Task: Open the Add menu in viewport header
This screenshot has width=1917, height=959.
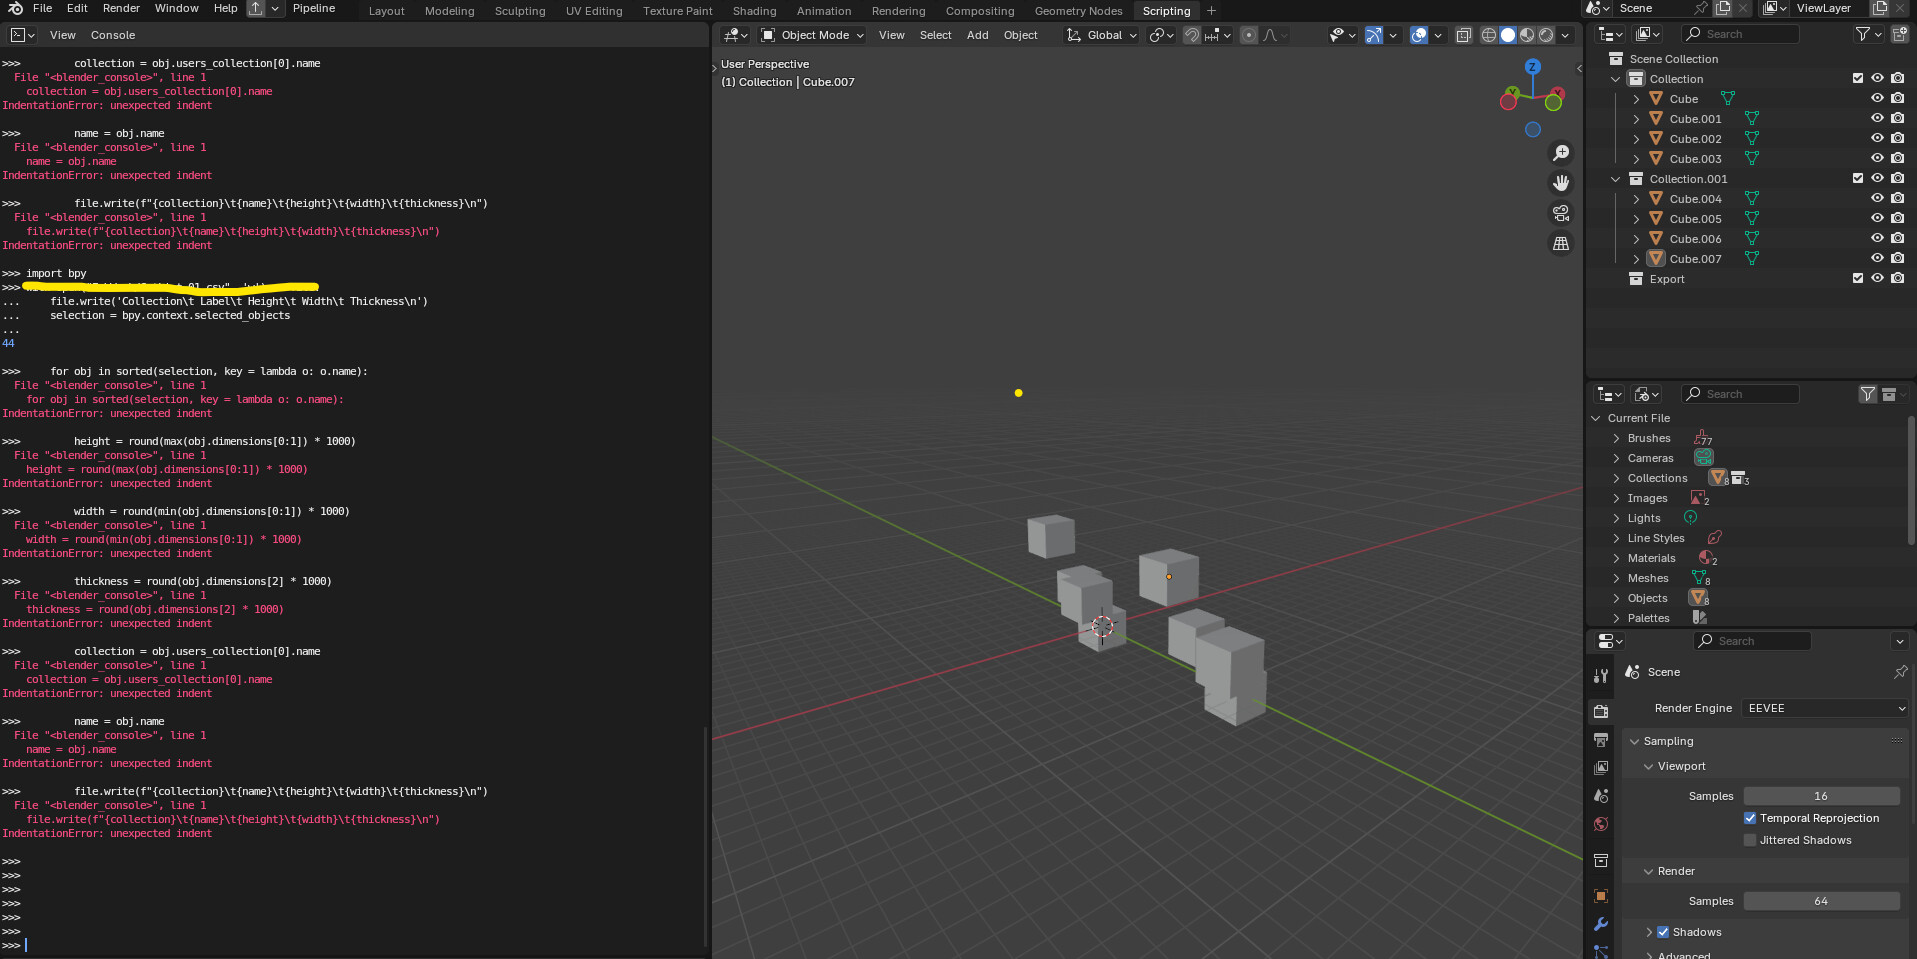Action: [x=977, y=35]
